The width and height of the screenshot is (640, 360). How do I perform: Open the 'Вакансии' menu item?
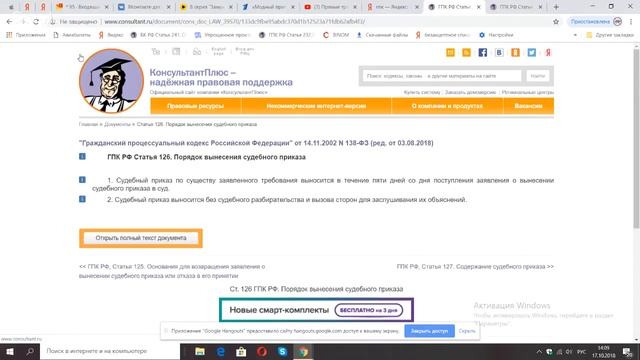pyautogui.click(x=529, y=106)
